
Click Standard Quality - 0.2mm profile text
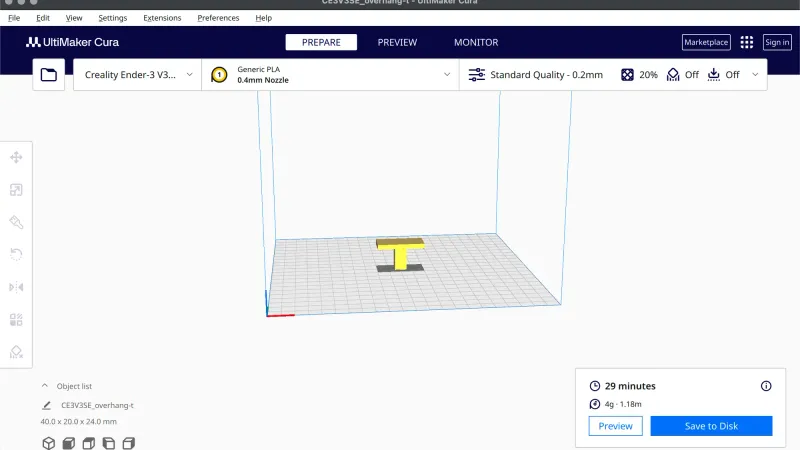[x=546, y=74]
